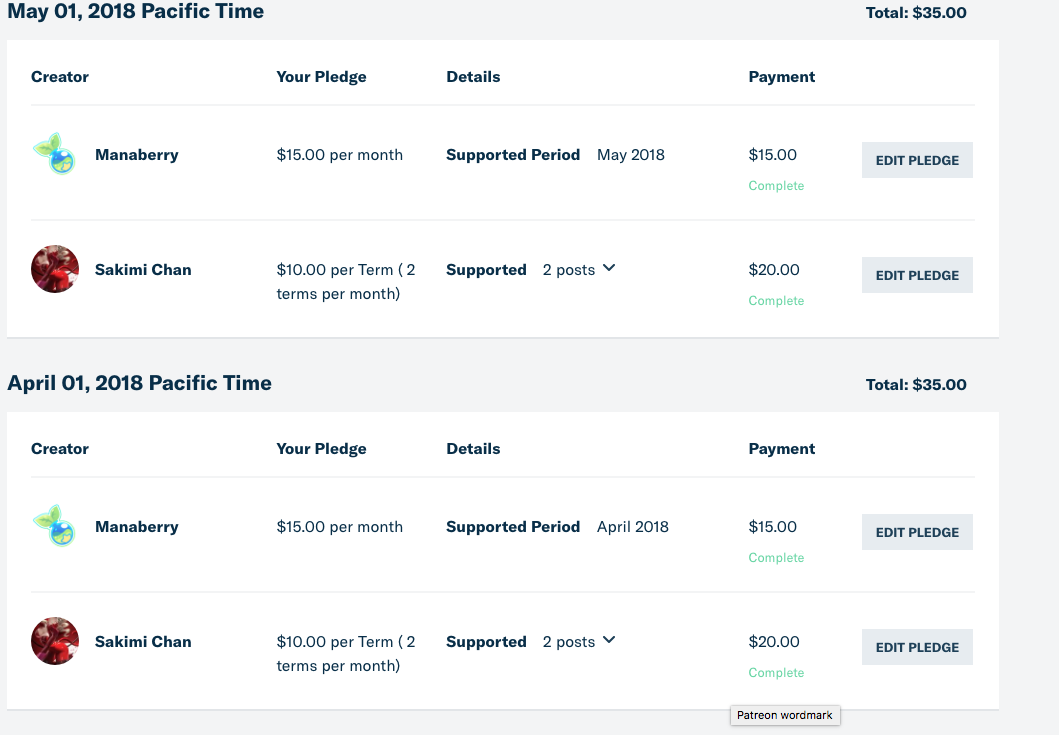This screenshot has height=735, width=1059.
Task: Expand the 2 posts chevron for May
Action: coord(609,268)
